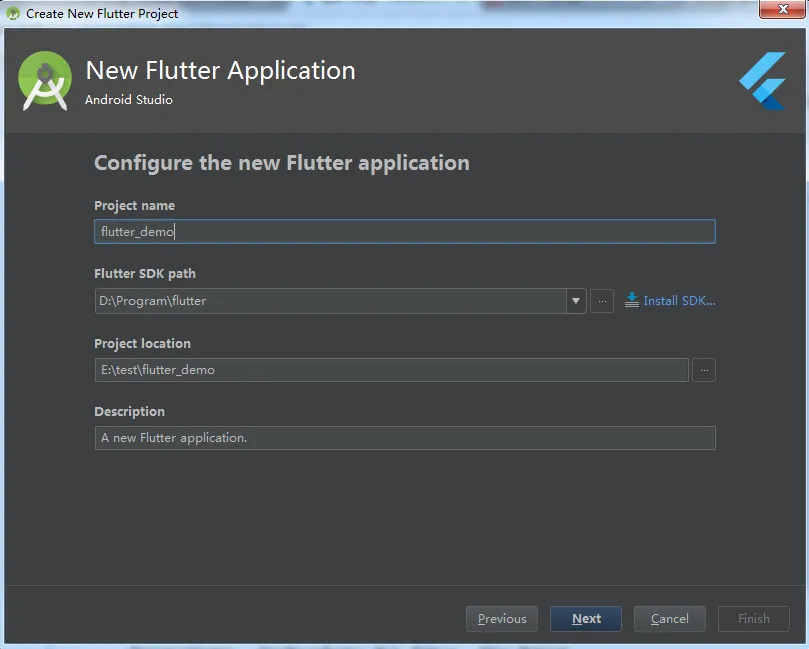This screenshot has width=809, height=649.
Task: Click the Flutter logo in header
Action: tap(762, 82)
